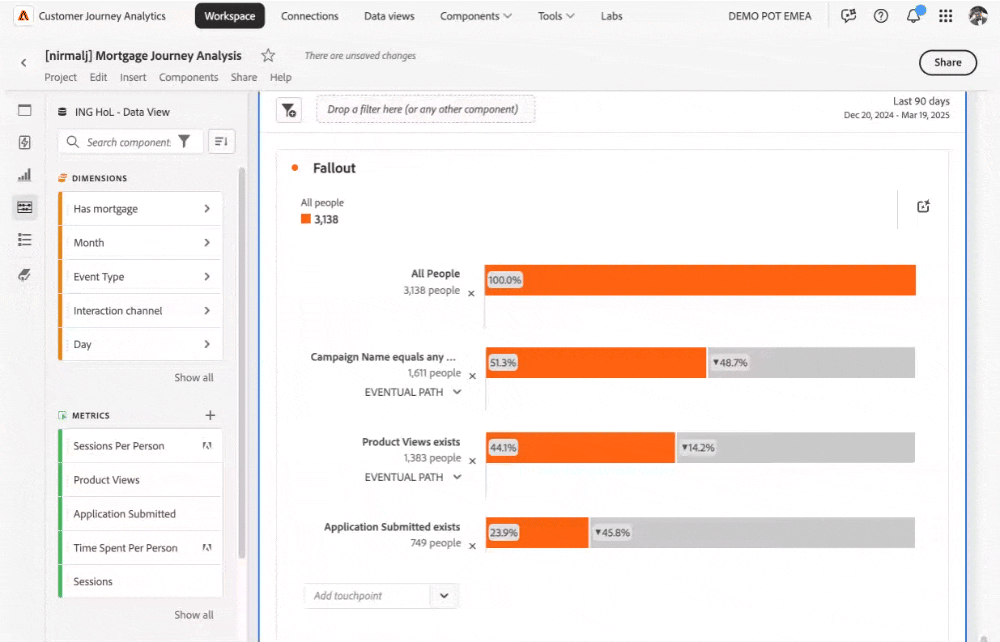Open the help question mark icon
This screenshot has width=1000, height=642.
tap(881, 16)
